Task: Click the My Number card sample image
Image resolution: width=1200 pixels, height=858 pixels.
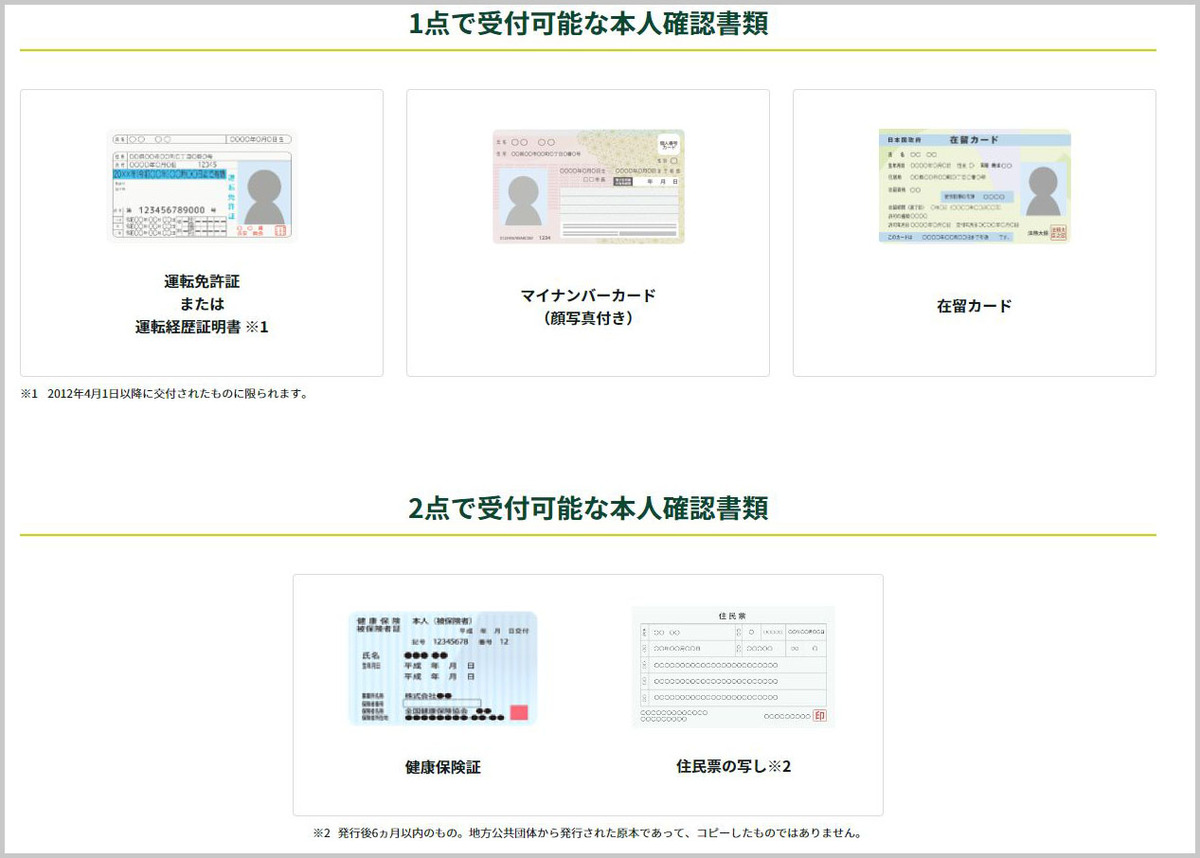Action: point(588,187)
